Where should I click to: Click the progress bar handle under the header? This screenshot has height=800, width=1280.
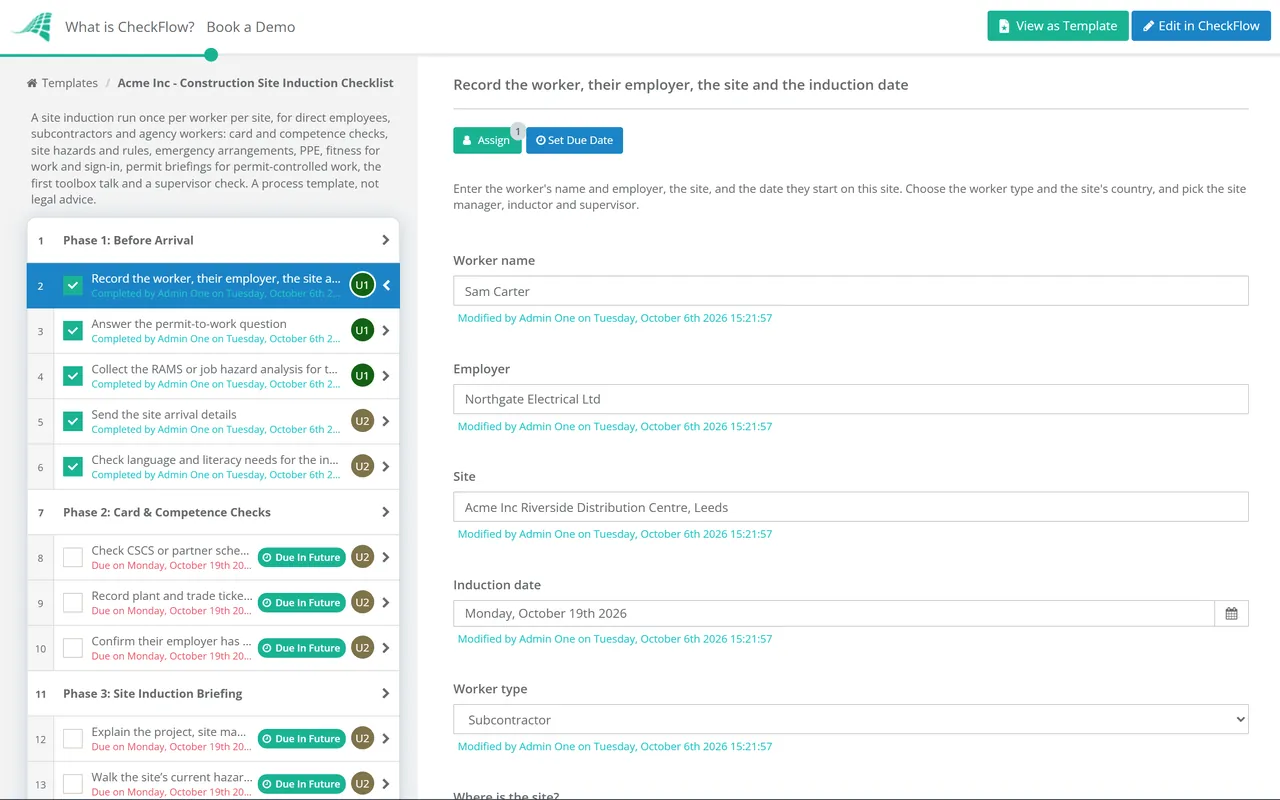(x=210, y=55)
